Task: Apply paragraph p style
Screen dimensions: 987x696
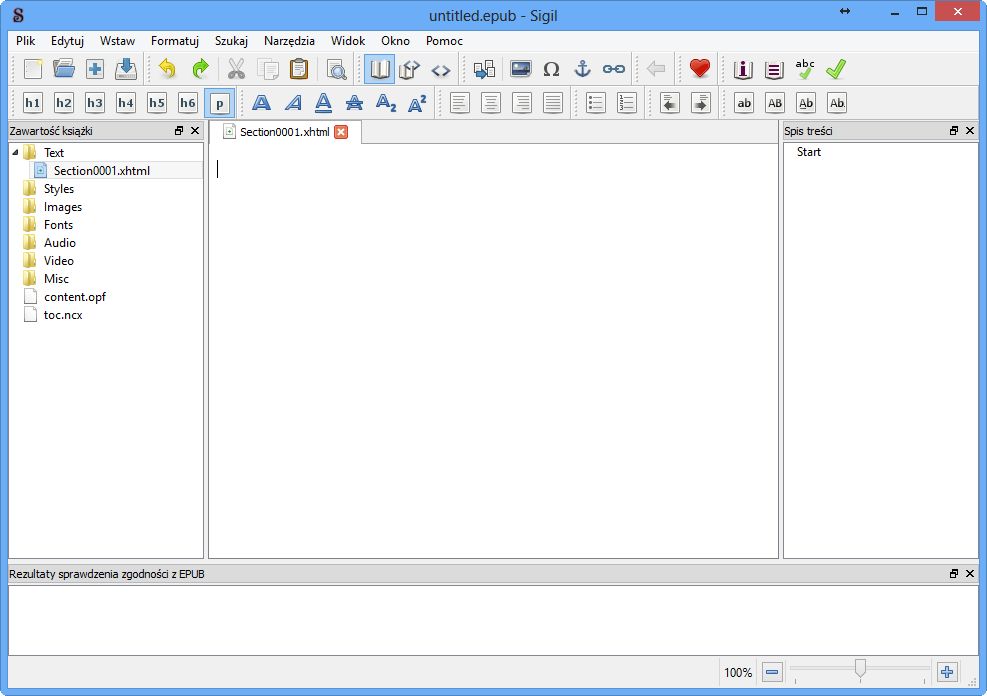Action: [x=220, y=103]
